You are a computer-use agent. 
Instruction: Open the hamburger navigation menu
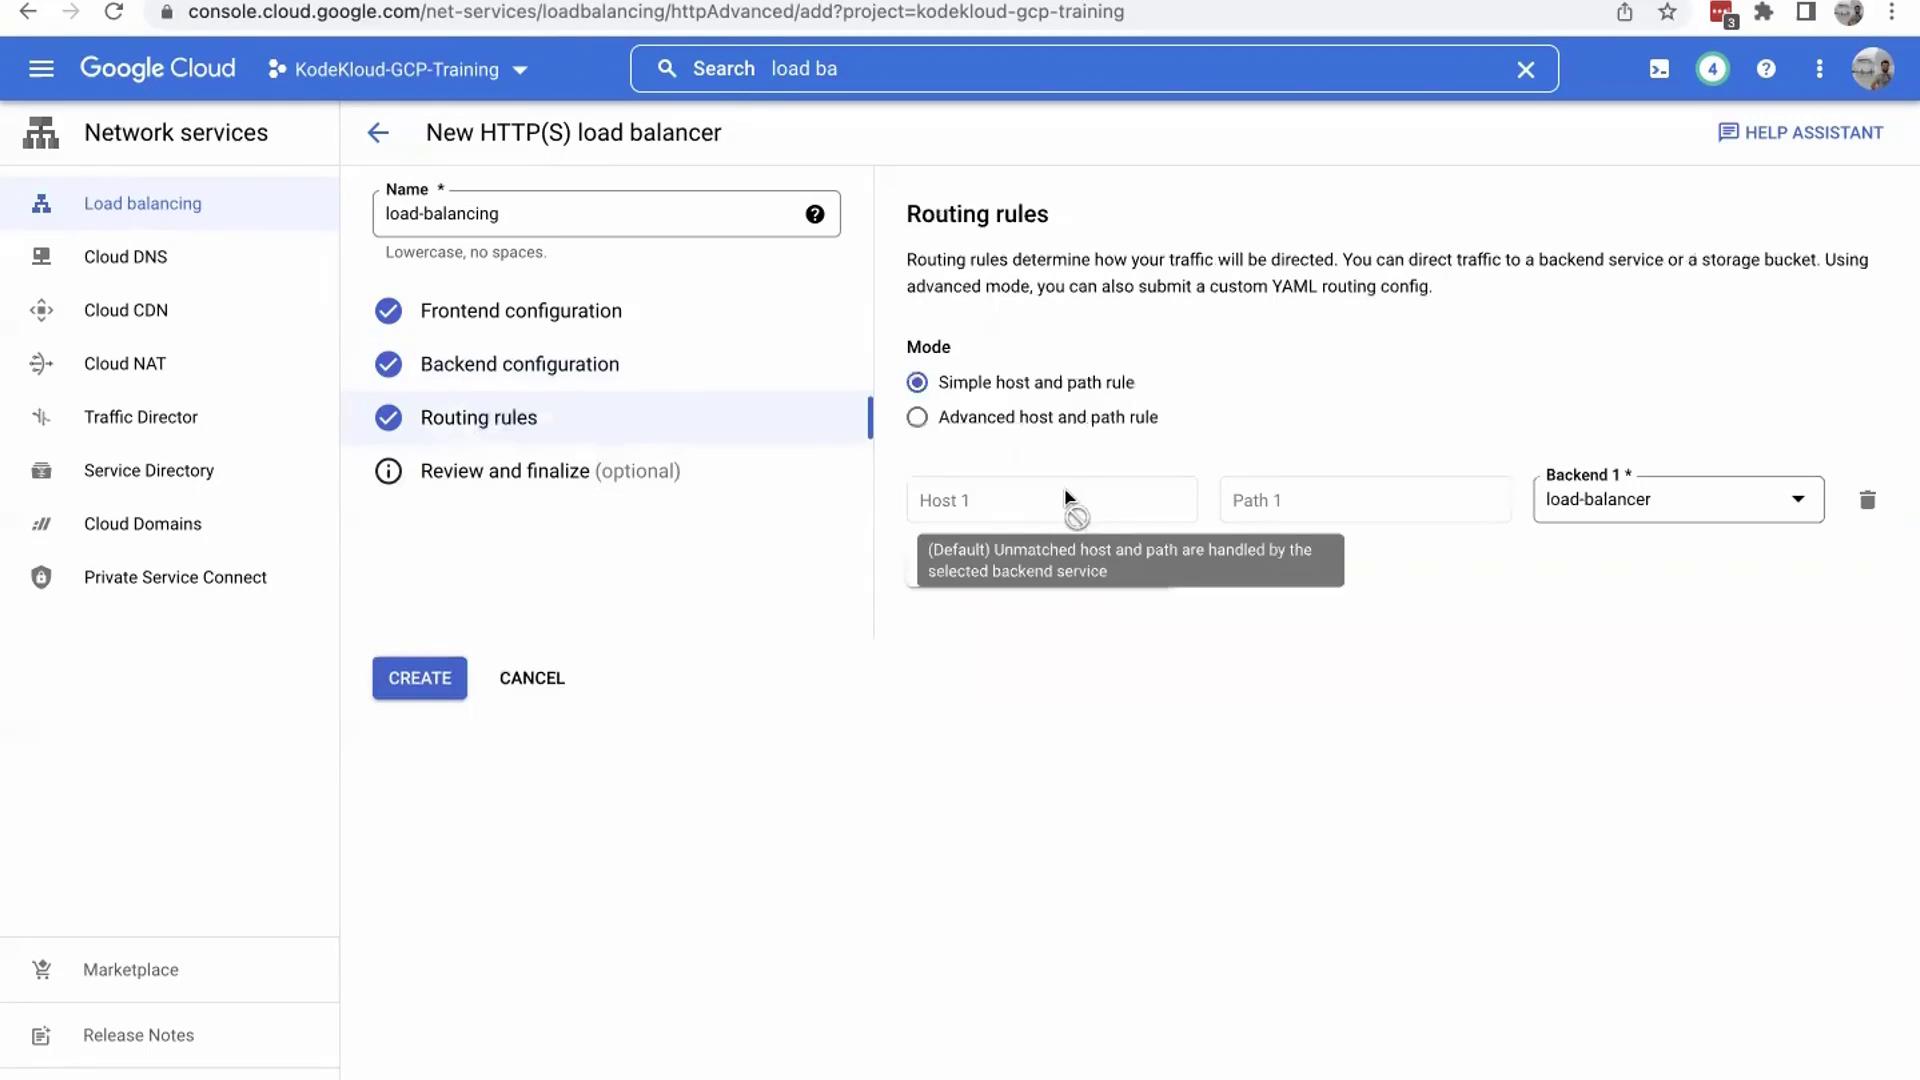[41, 69]
